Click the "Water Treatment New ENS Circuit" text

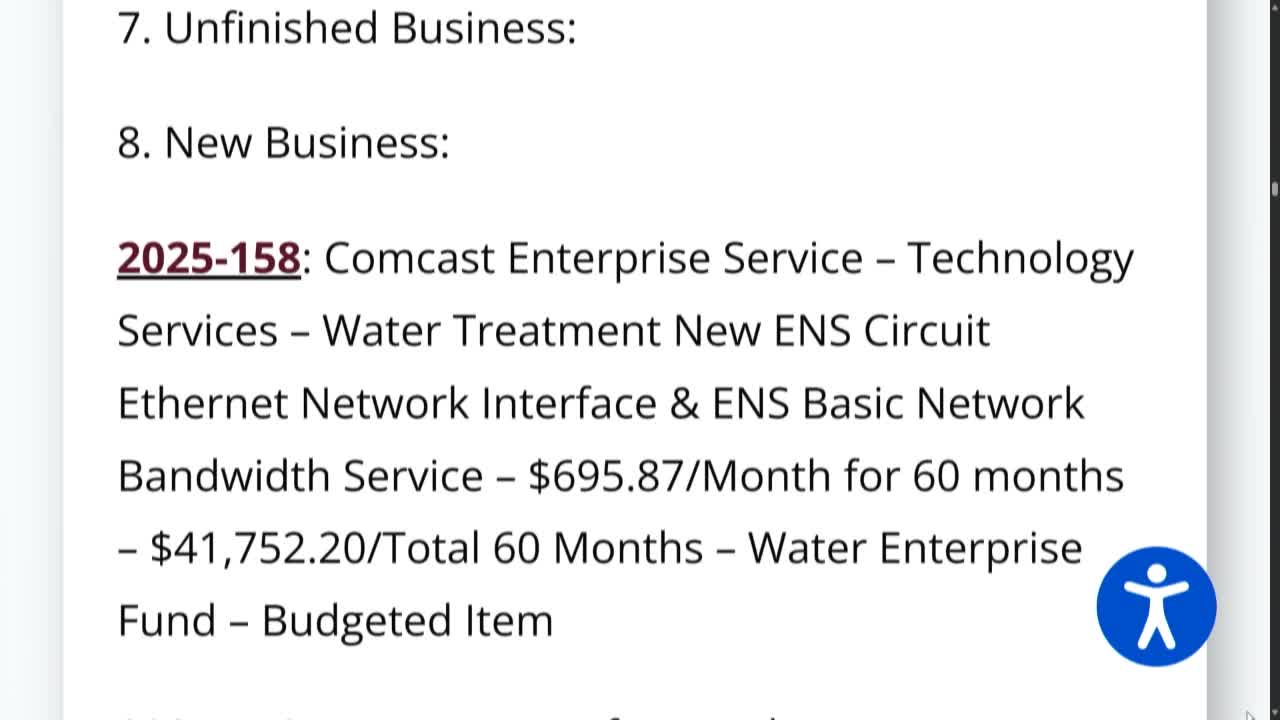[655, 331]
